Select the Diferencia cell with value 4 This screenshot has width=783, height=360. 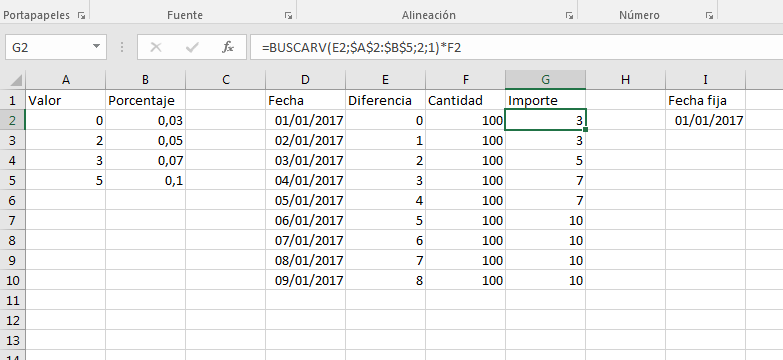tap(385, 200)
